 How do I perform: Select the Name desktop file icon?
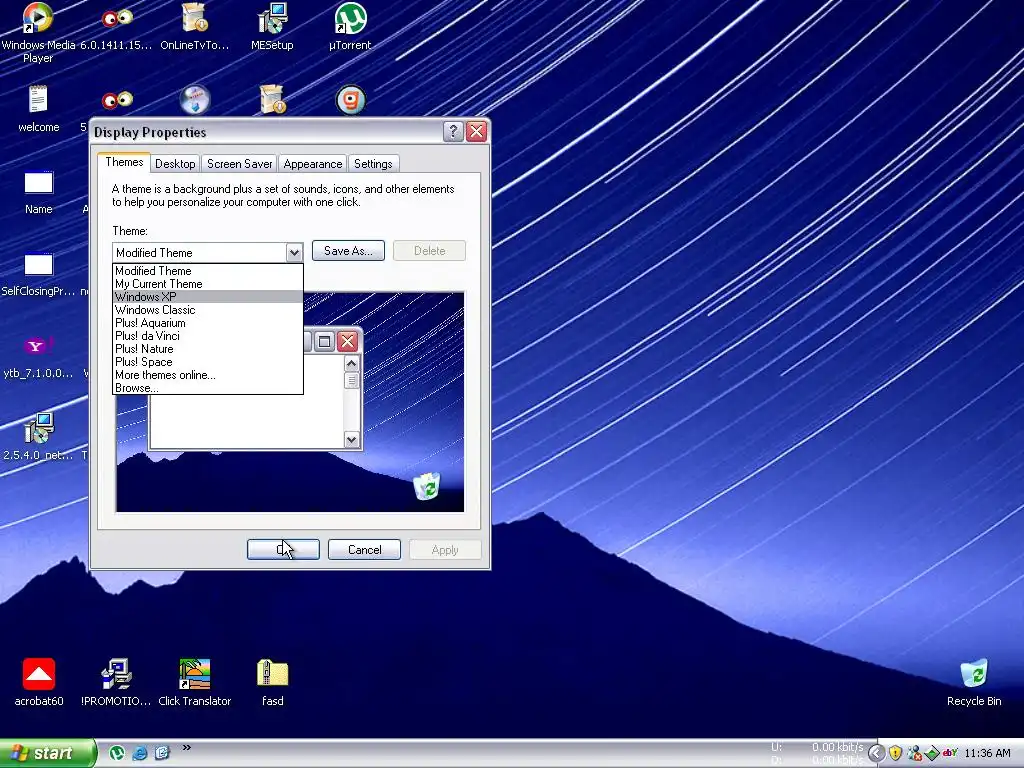(x=39, y=193)
